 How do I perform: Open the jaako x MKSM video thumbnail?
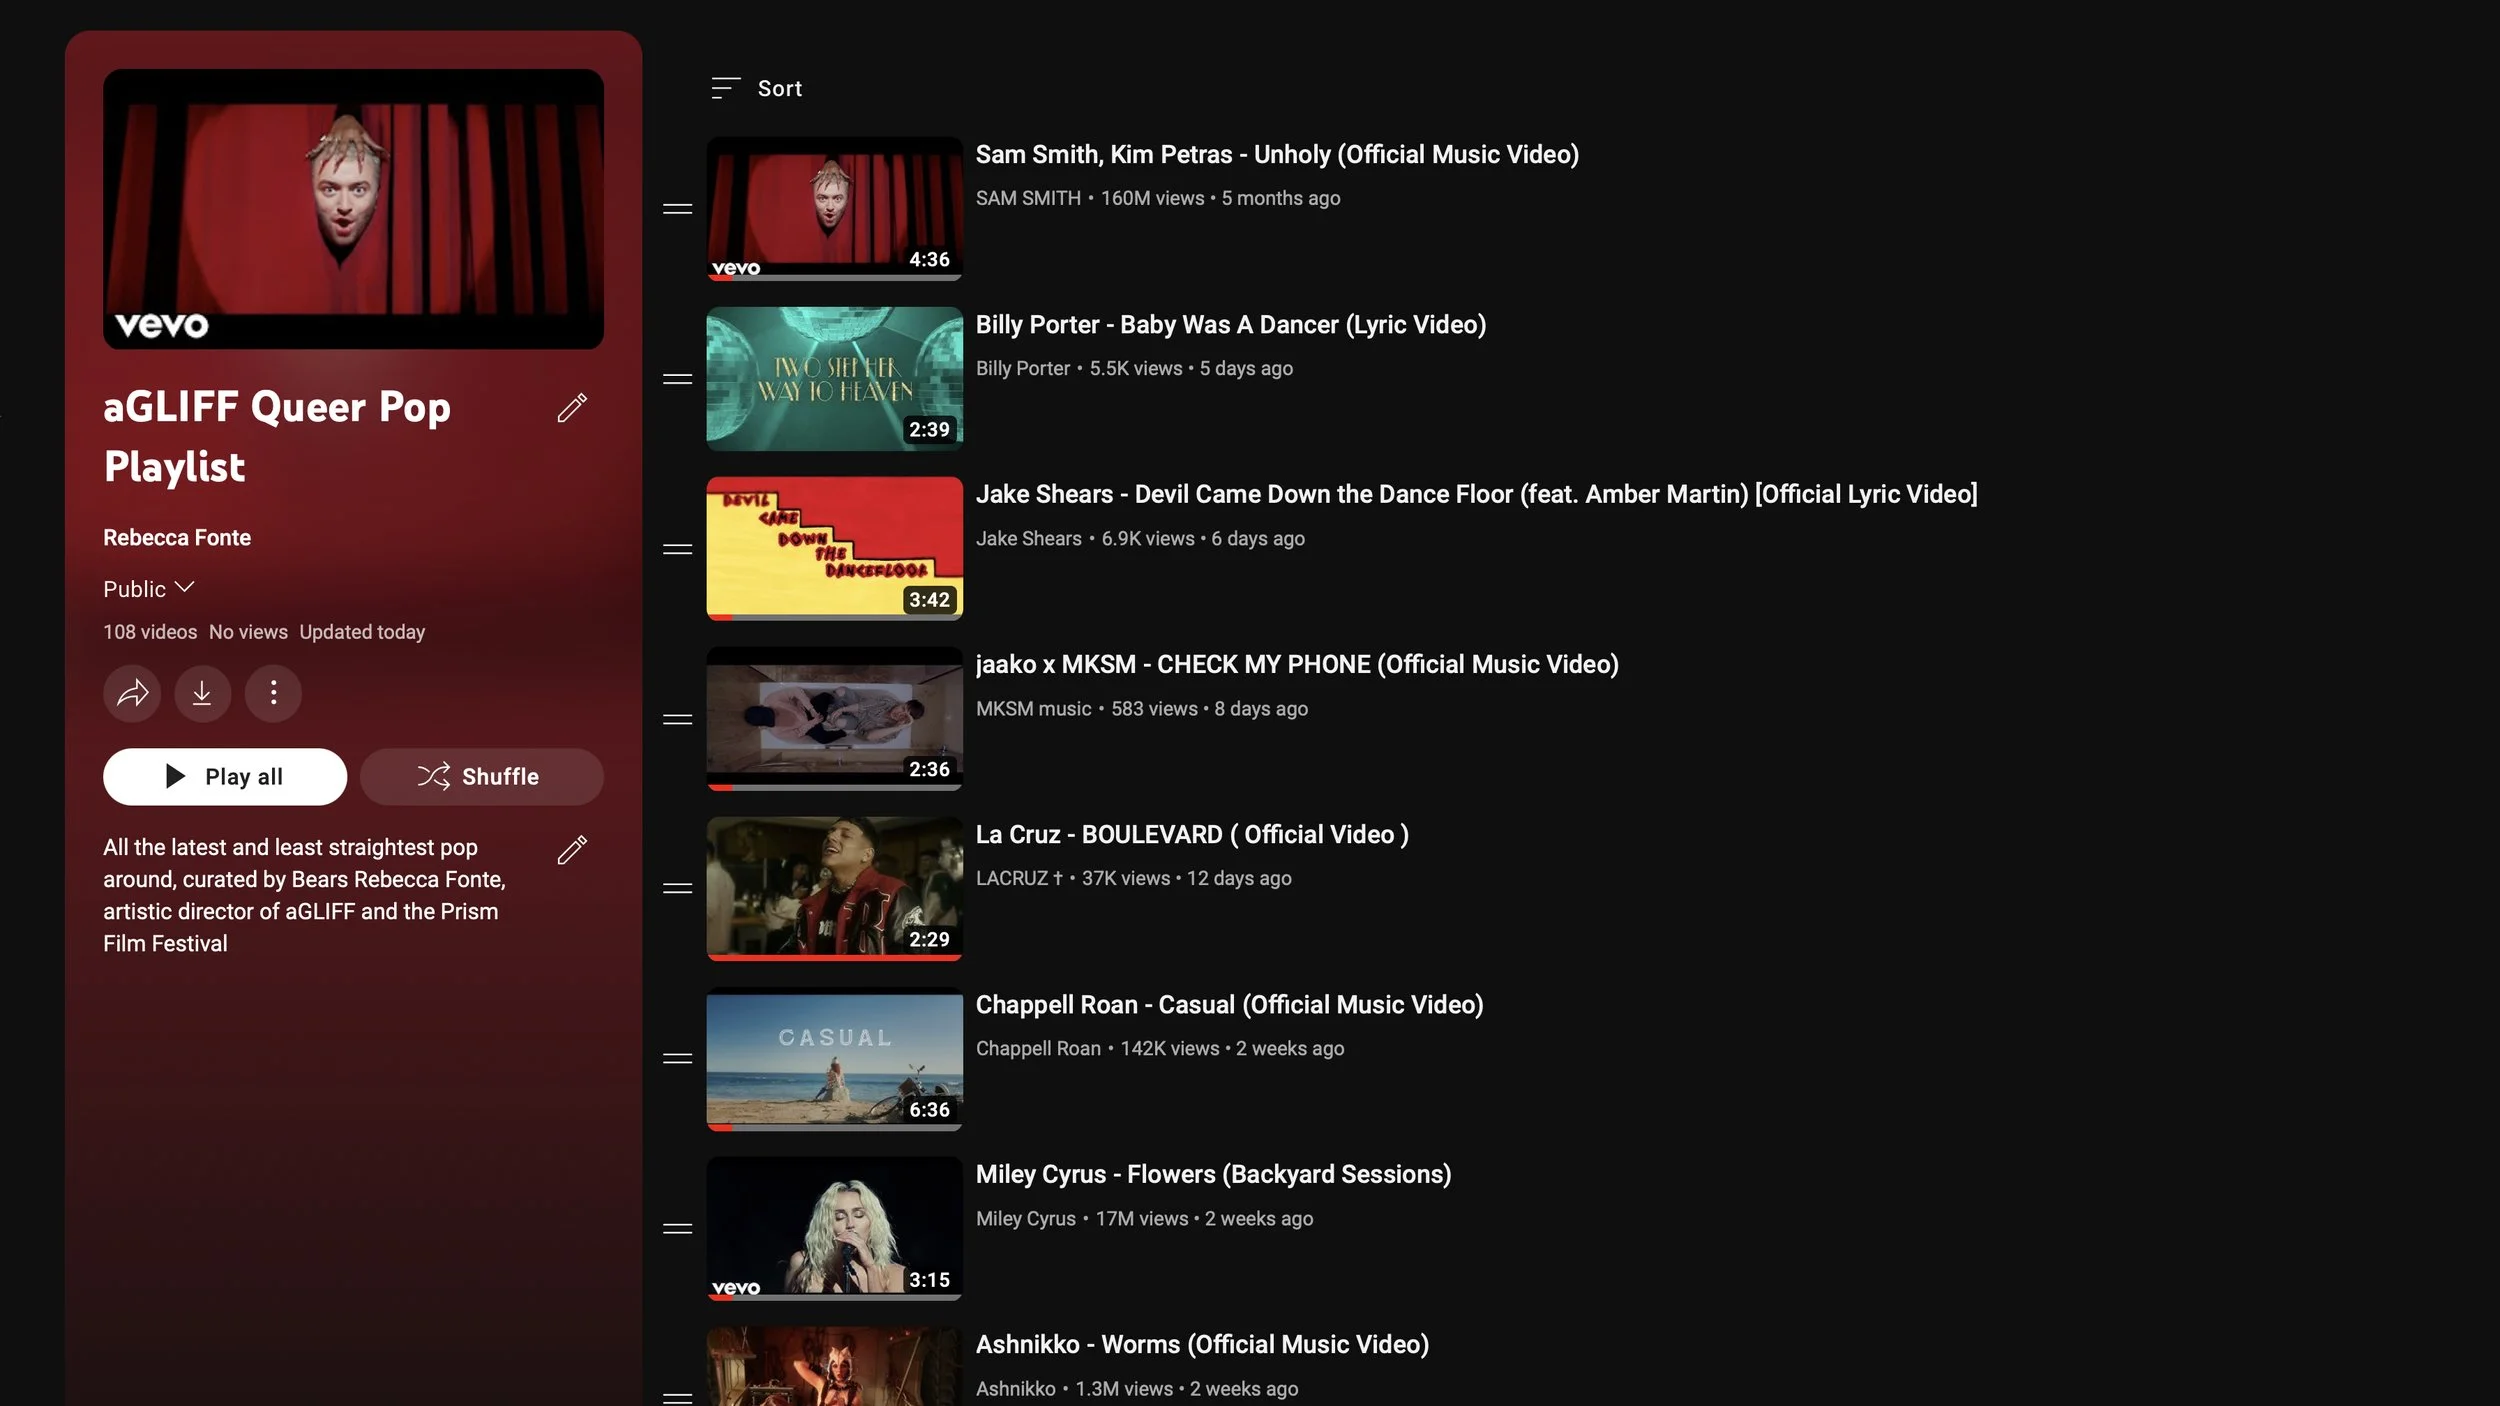pyautogui.click(x=834, y=718)
